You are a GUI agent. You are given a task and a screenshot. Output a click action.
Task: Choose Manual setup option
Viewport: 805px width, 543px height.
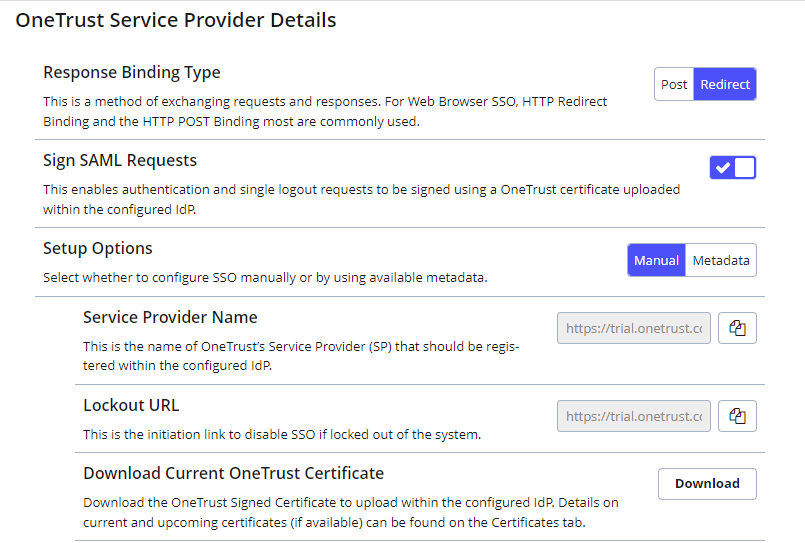click(656, 260)
